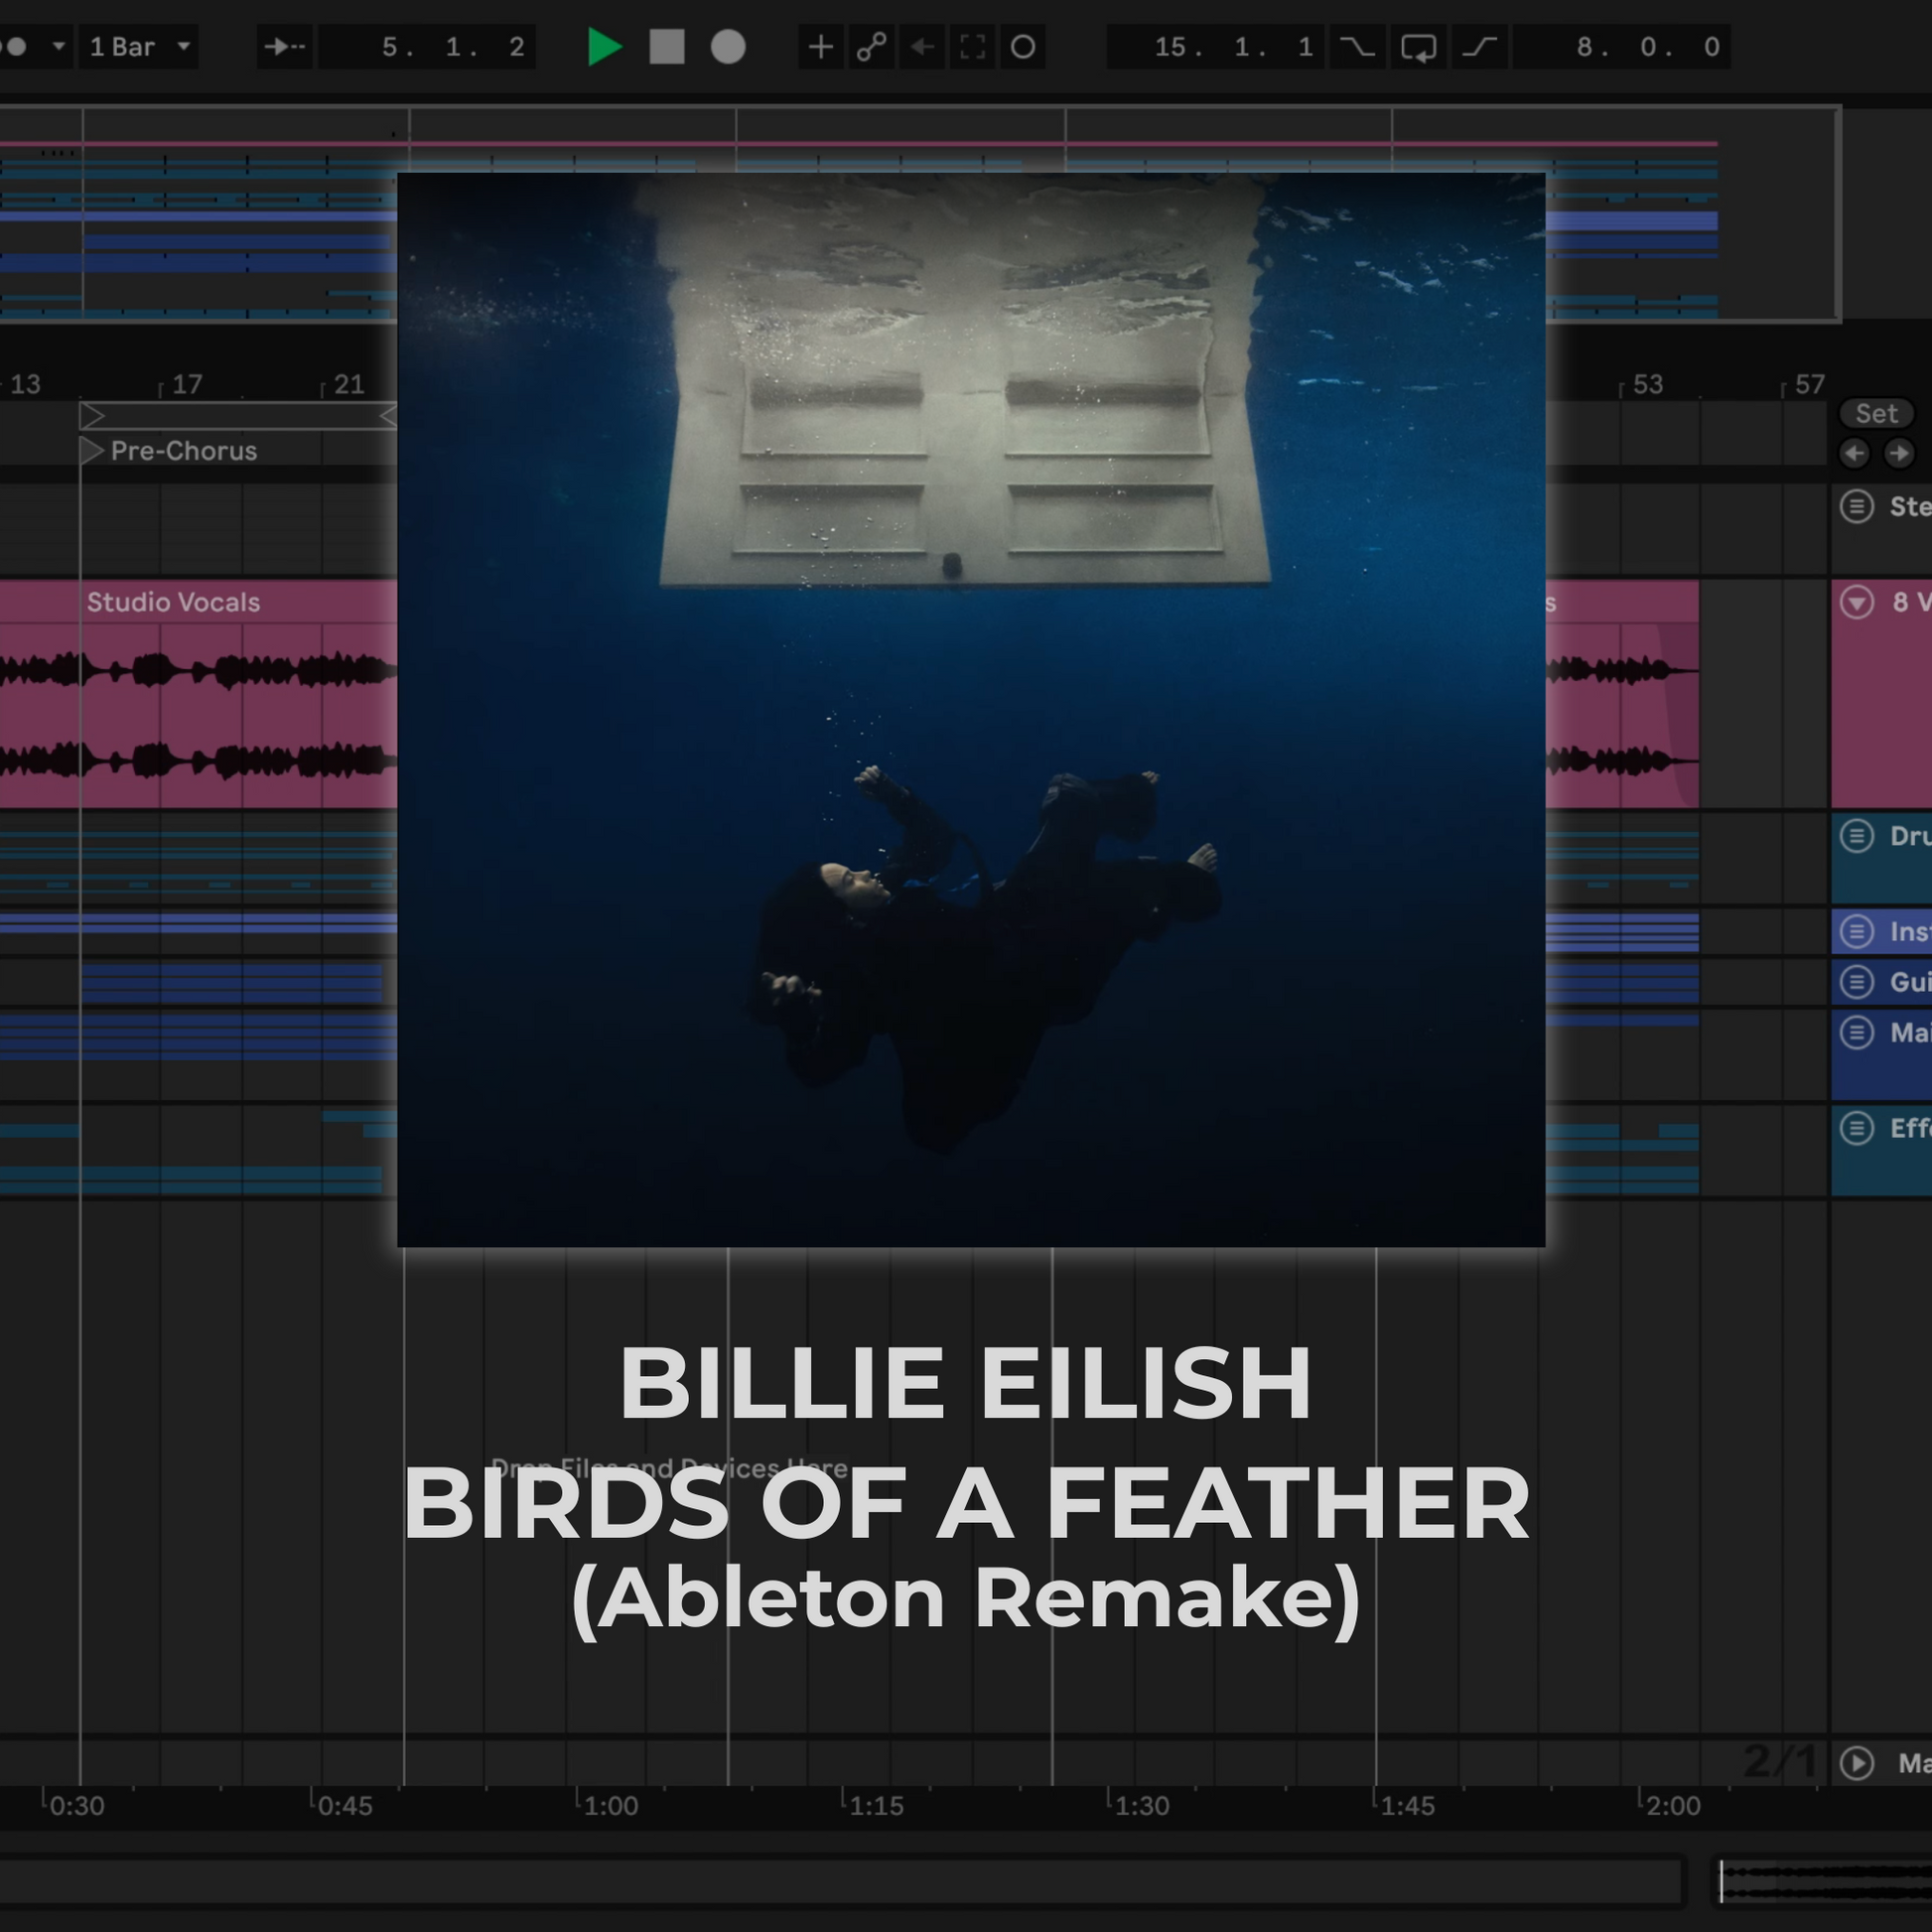Click the clip waveform overview at bottom right
This screenshot has height=1932, width=1932.
pos(1822,1880)
